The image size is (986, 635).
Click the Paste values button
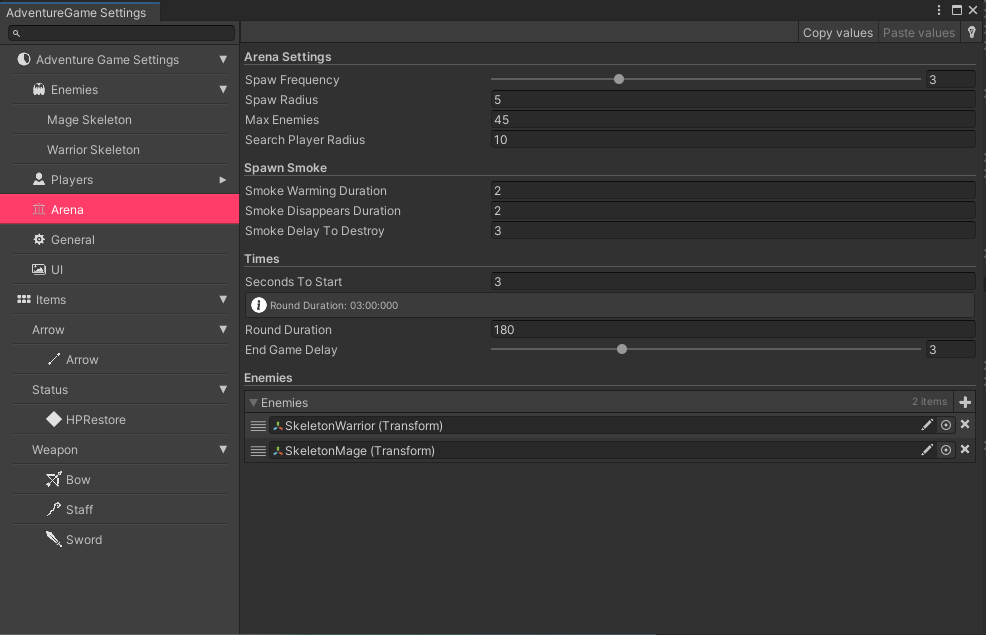(919, 33)
